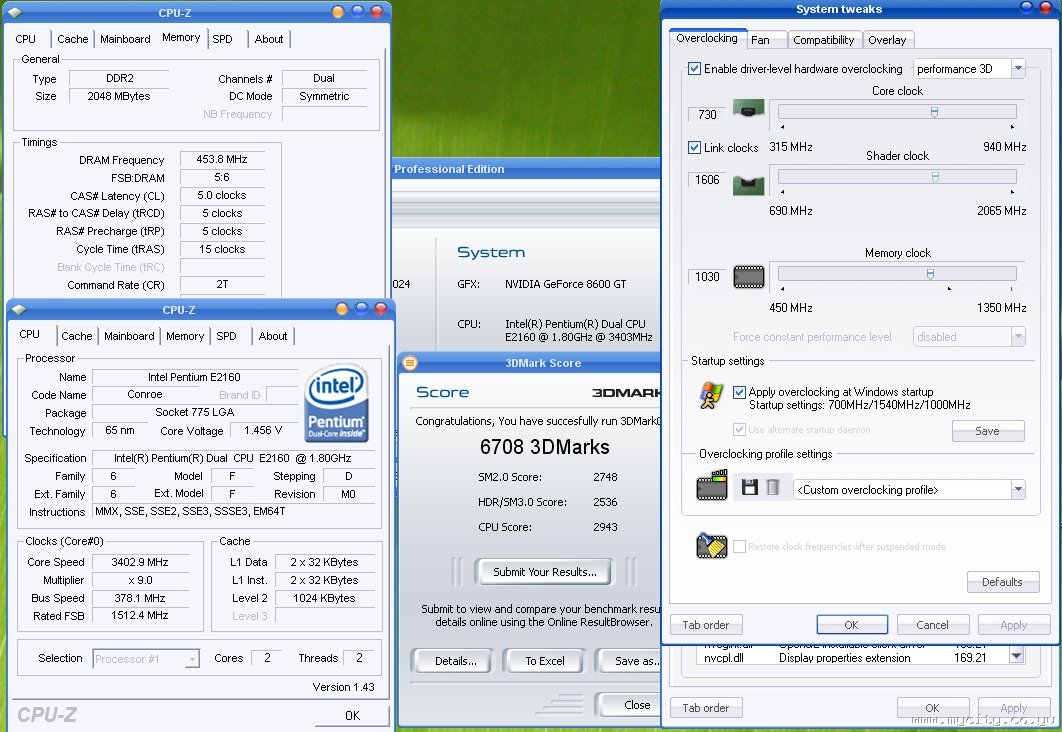This screenshot has height=732, width=1062.
Task: Click the DRAM Frequency value 453.8 MHz
Action: [x=222, y=159]
